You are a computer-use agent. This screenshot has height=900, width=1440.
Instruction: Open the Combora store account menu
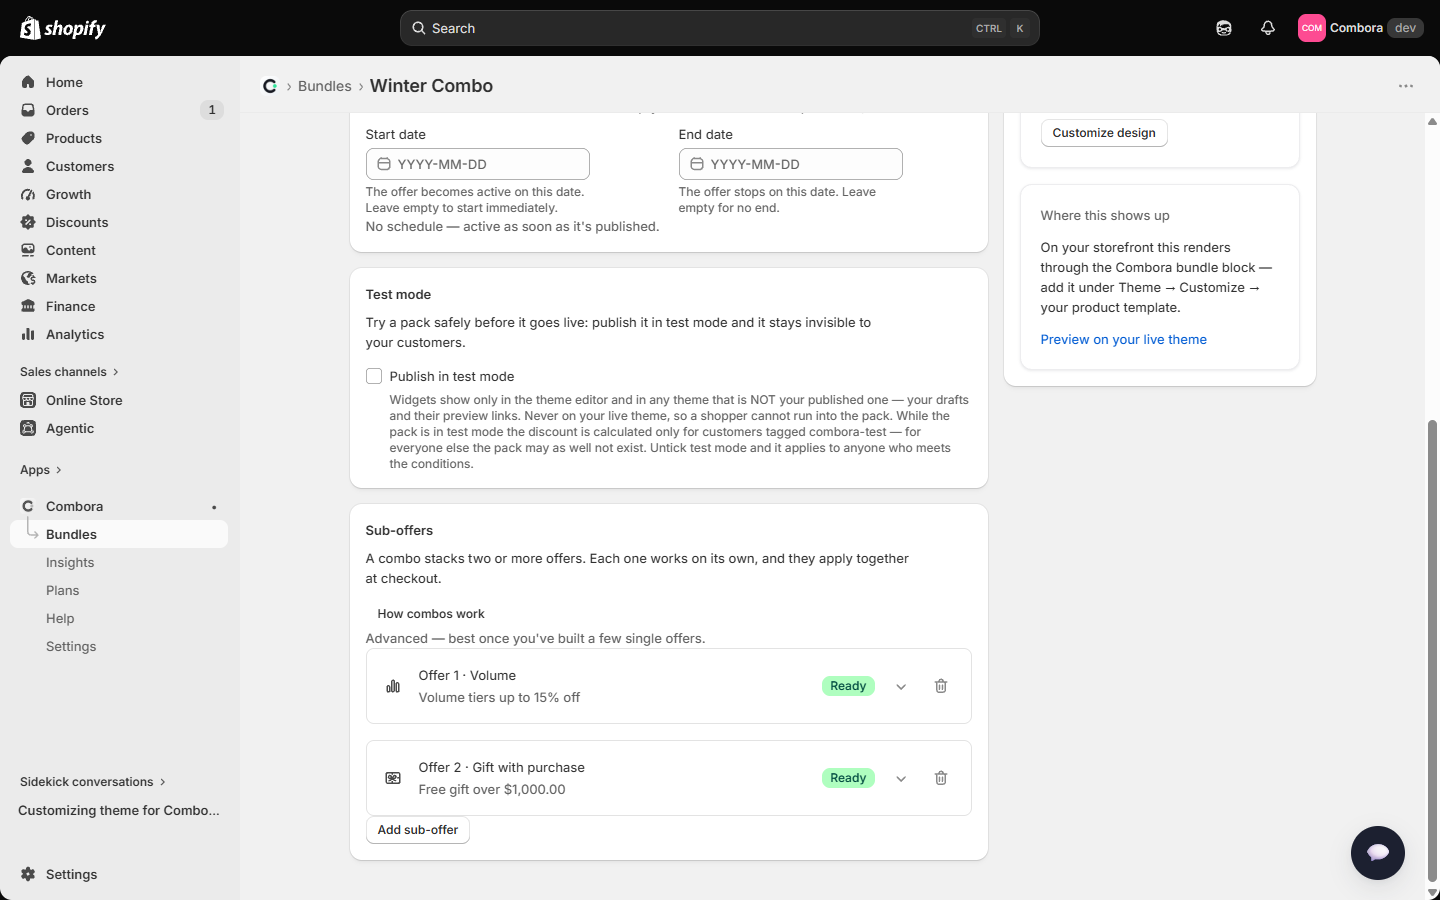[x=1360, y=28]
